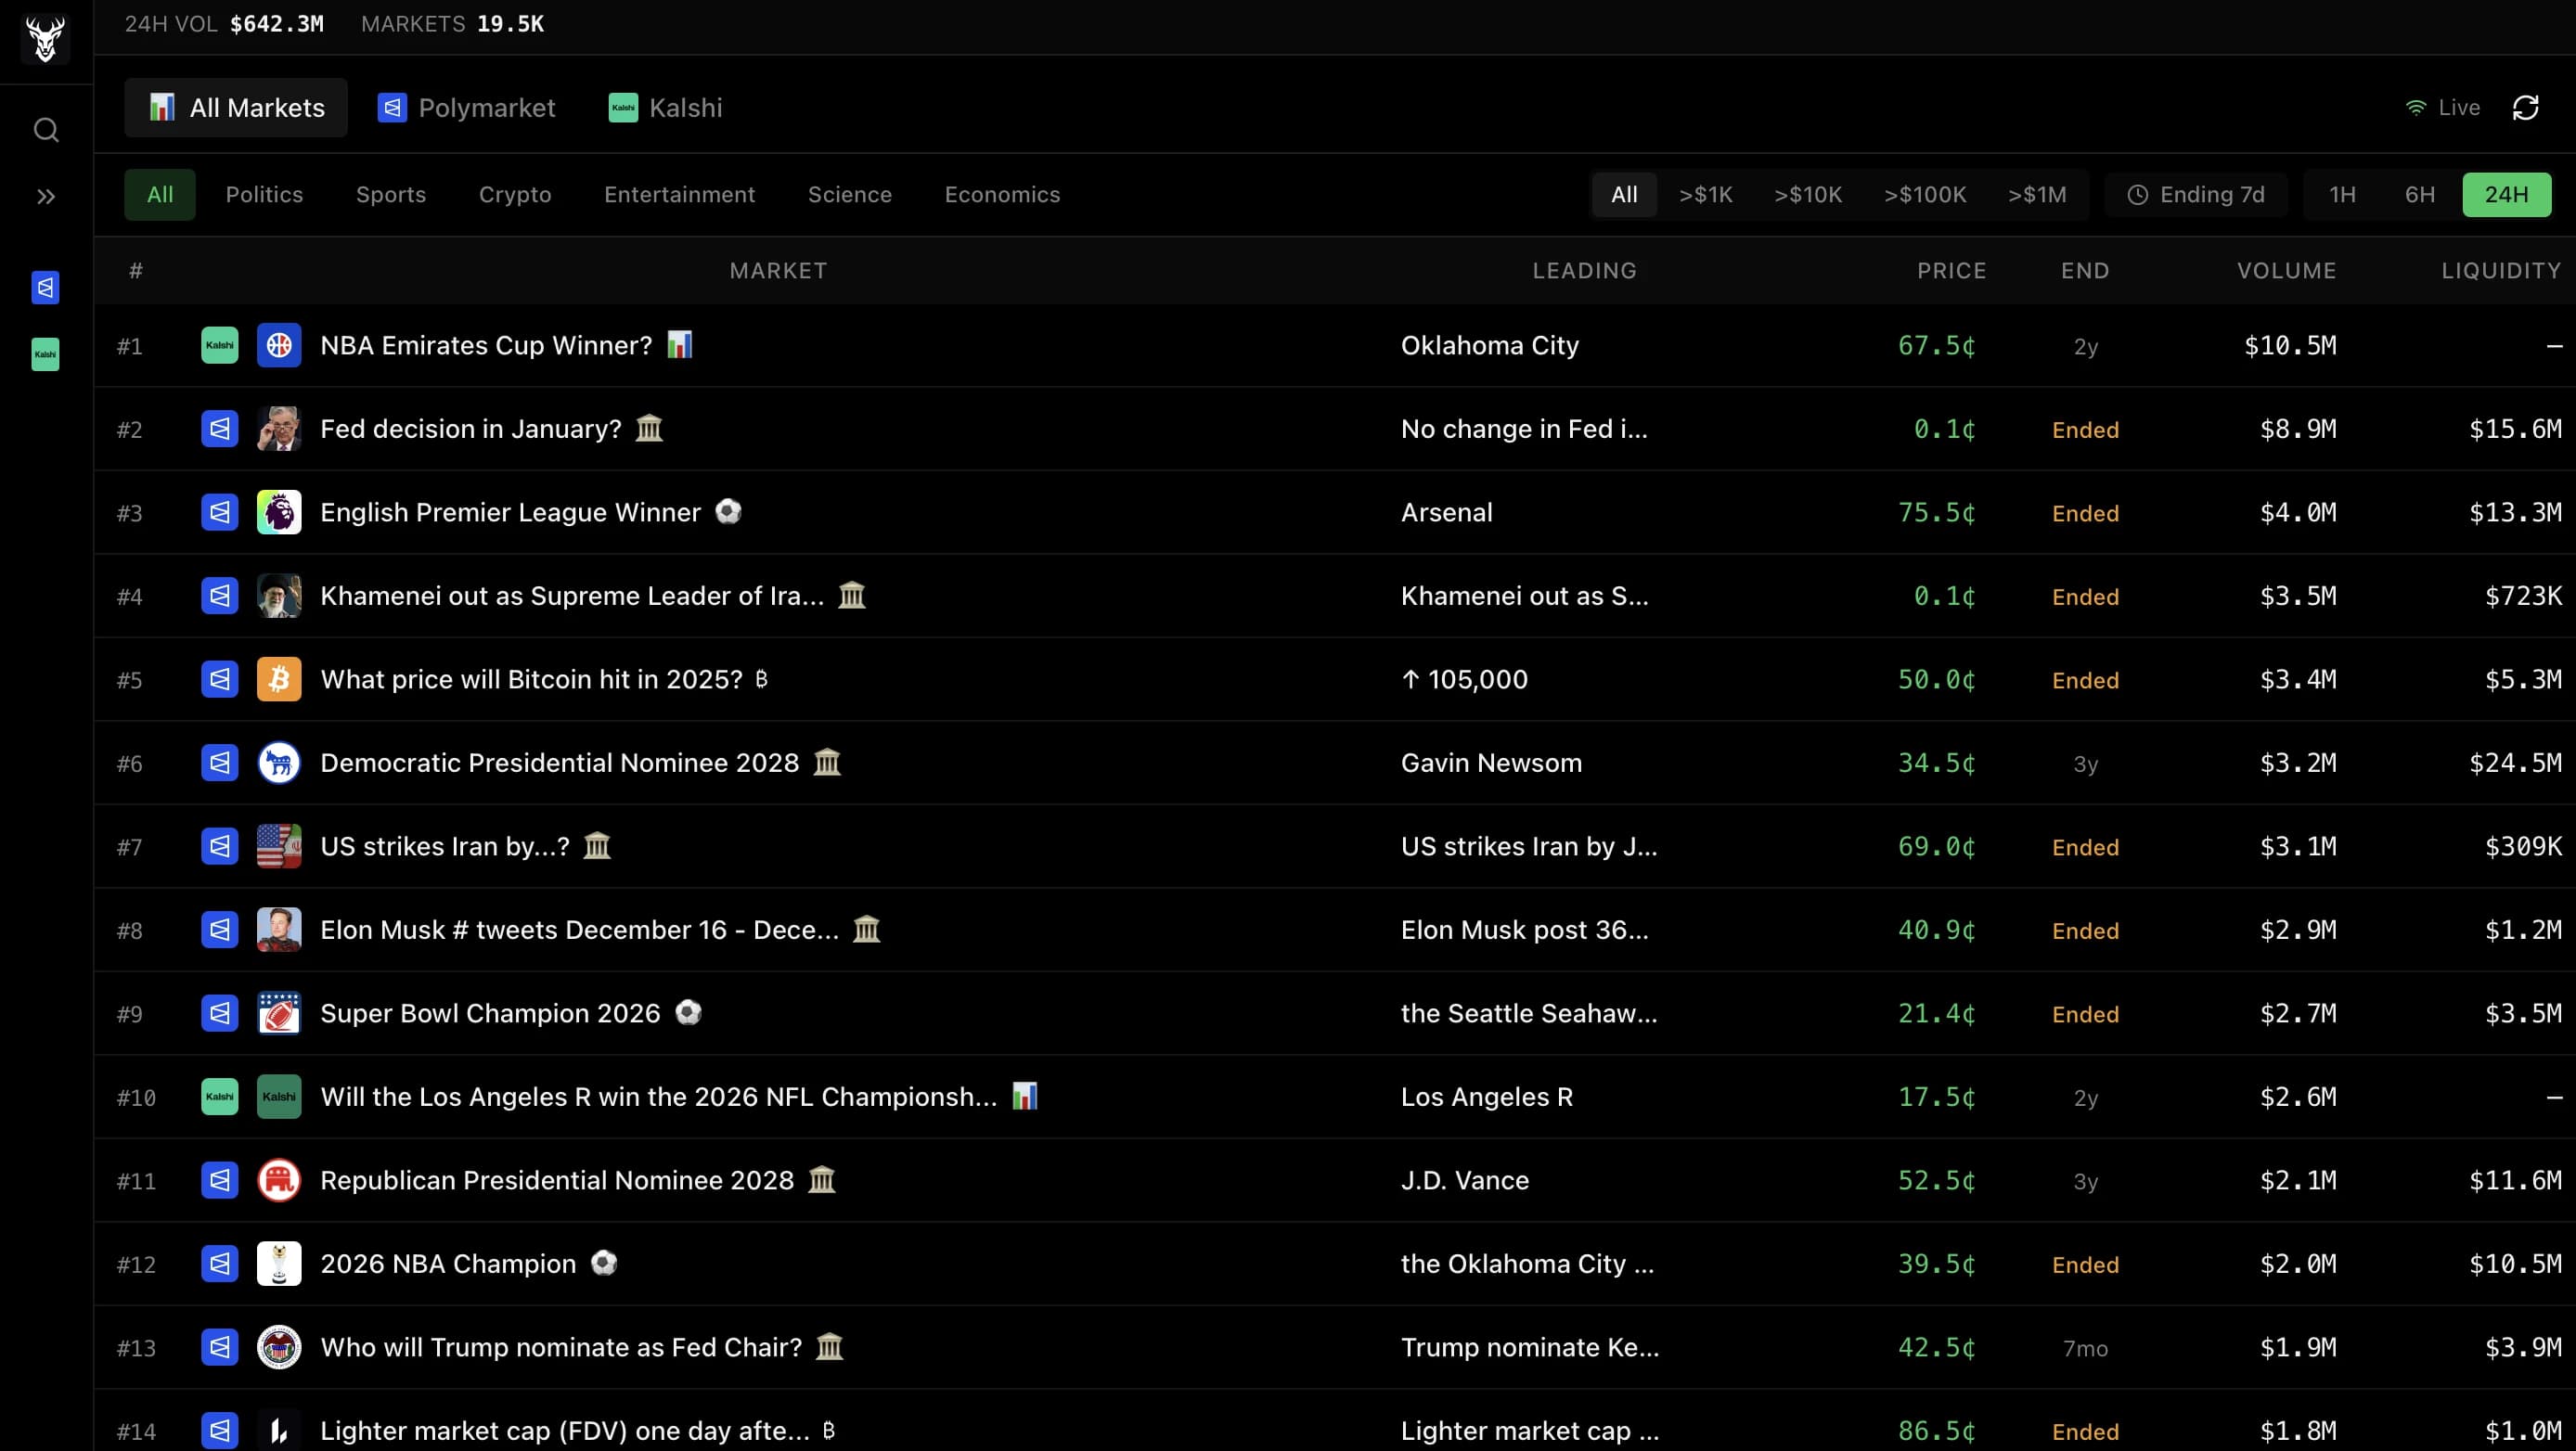This screenshot has height=1451, width=2576.
Task: Select Polymarket icon in left sidebar
Action: pos(45,288)
